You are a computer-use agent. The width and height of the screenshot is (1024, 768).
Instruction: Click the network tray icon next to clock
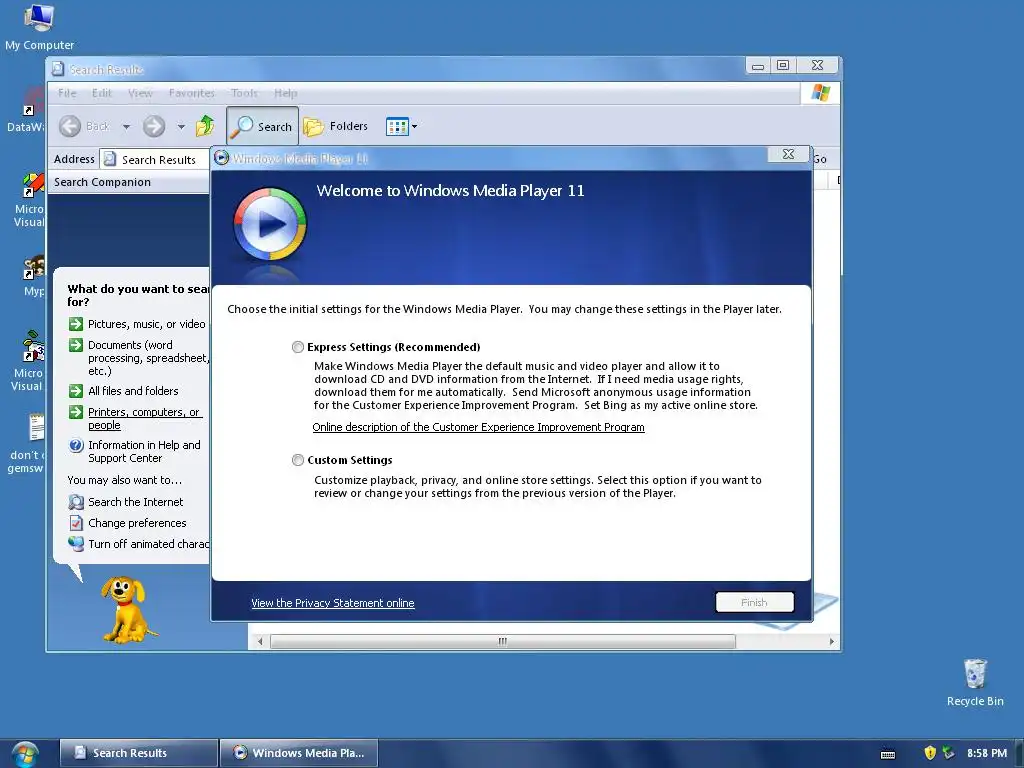pyautogui.click(x=948, y=753)
